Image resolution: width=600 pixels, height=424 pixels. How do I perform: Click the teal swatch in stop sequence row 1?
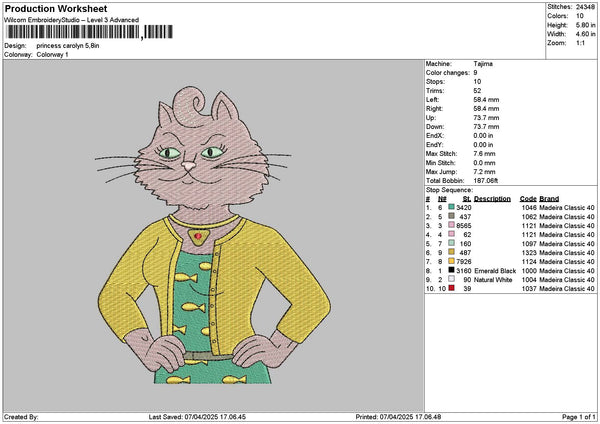(x=452, y=207)
